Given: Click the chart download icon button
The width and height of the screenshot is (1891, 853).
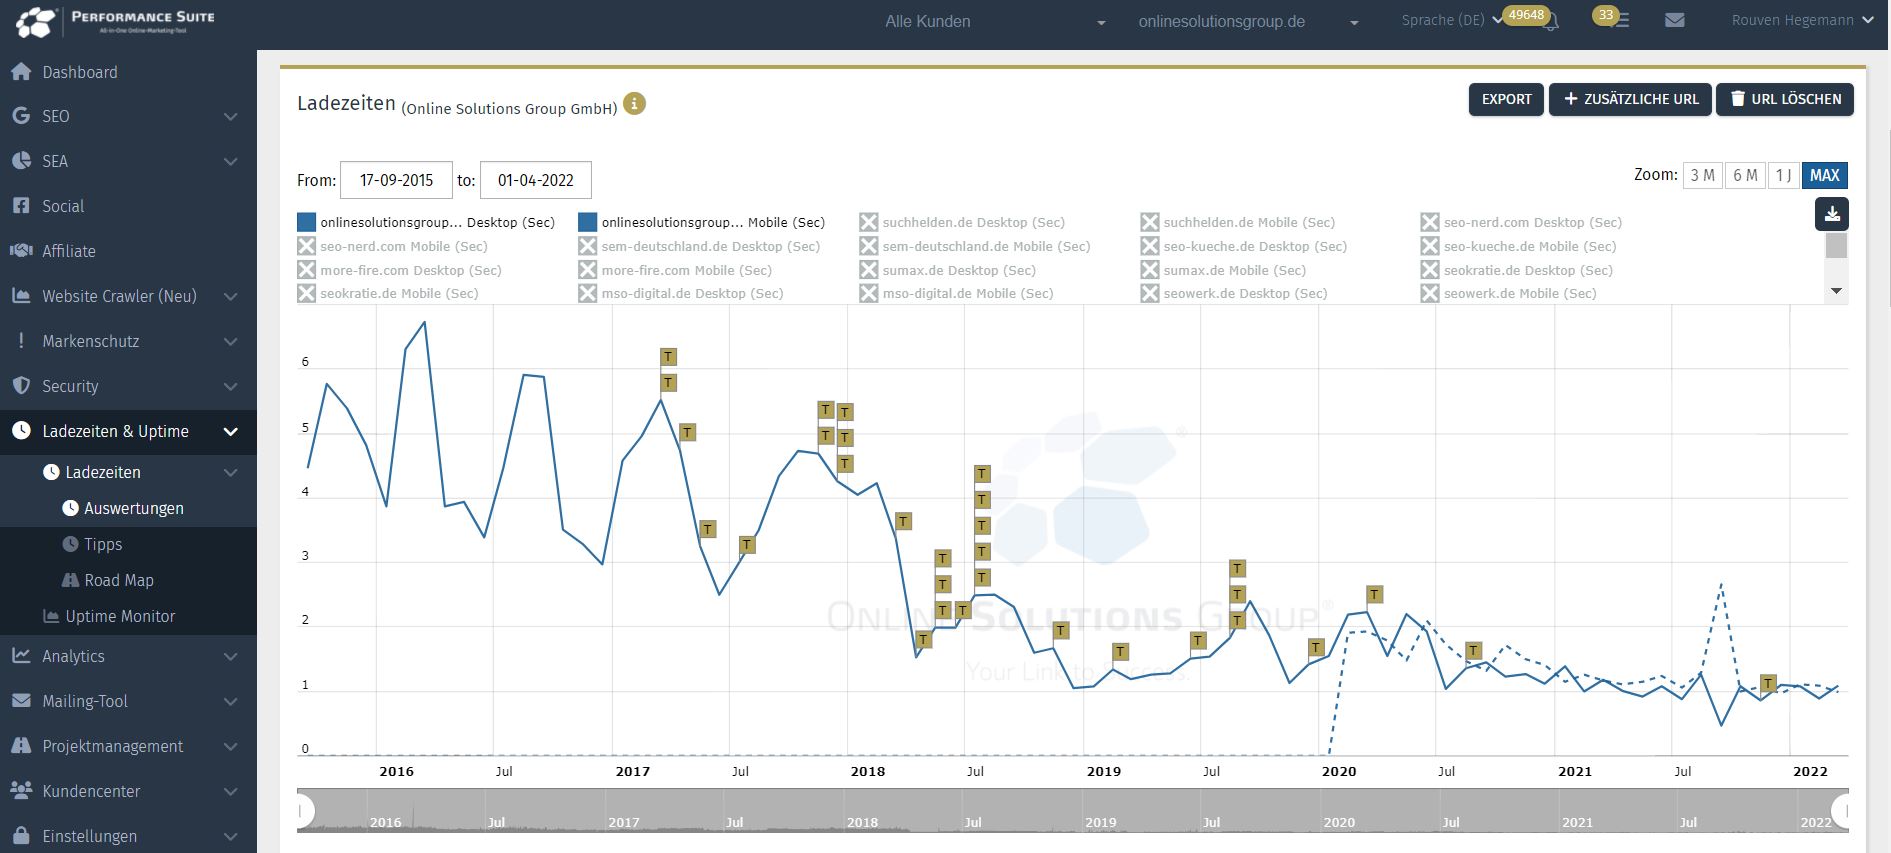Looking at the screenshot, I should click(x=1832, y=214).
